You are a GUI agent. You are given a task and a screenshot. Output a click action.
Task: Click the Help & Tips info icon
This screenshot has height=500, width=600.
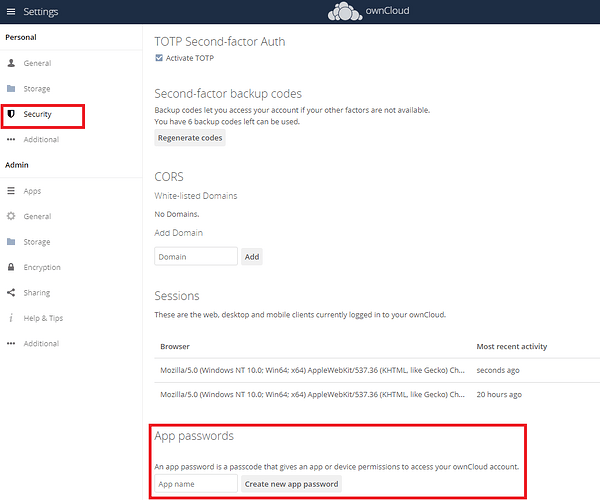pos(11,318)
